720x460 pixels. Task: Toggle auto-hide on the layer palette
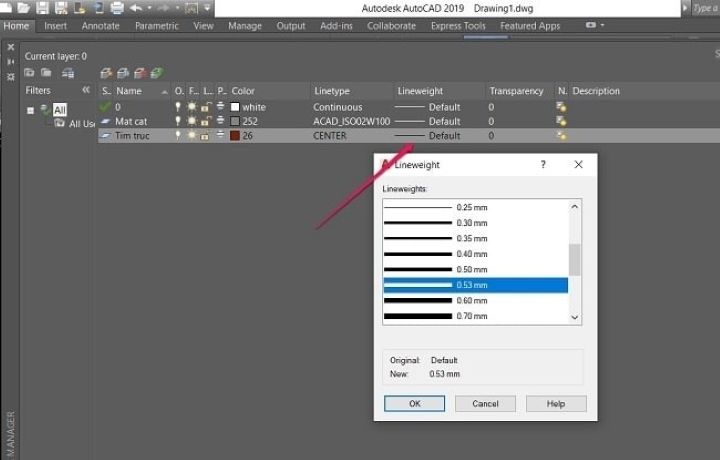click(x=11, y=62)
